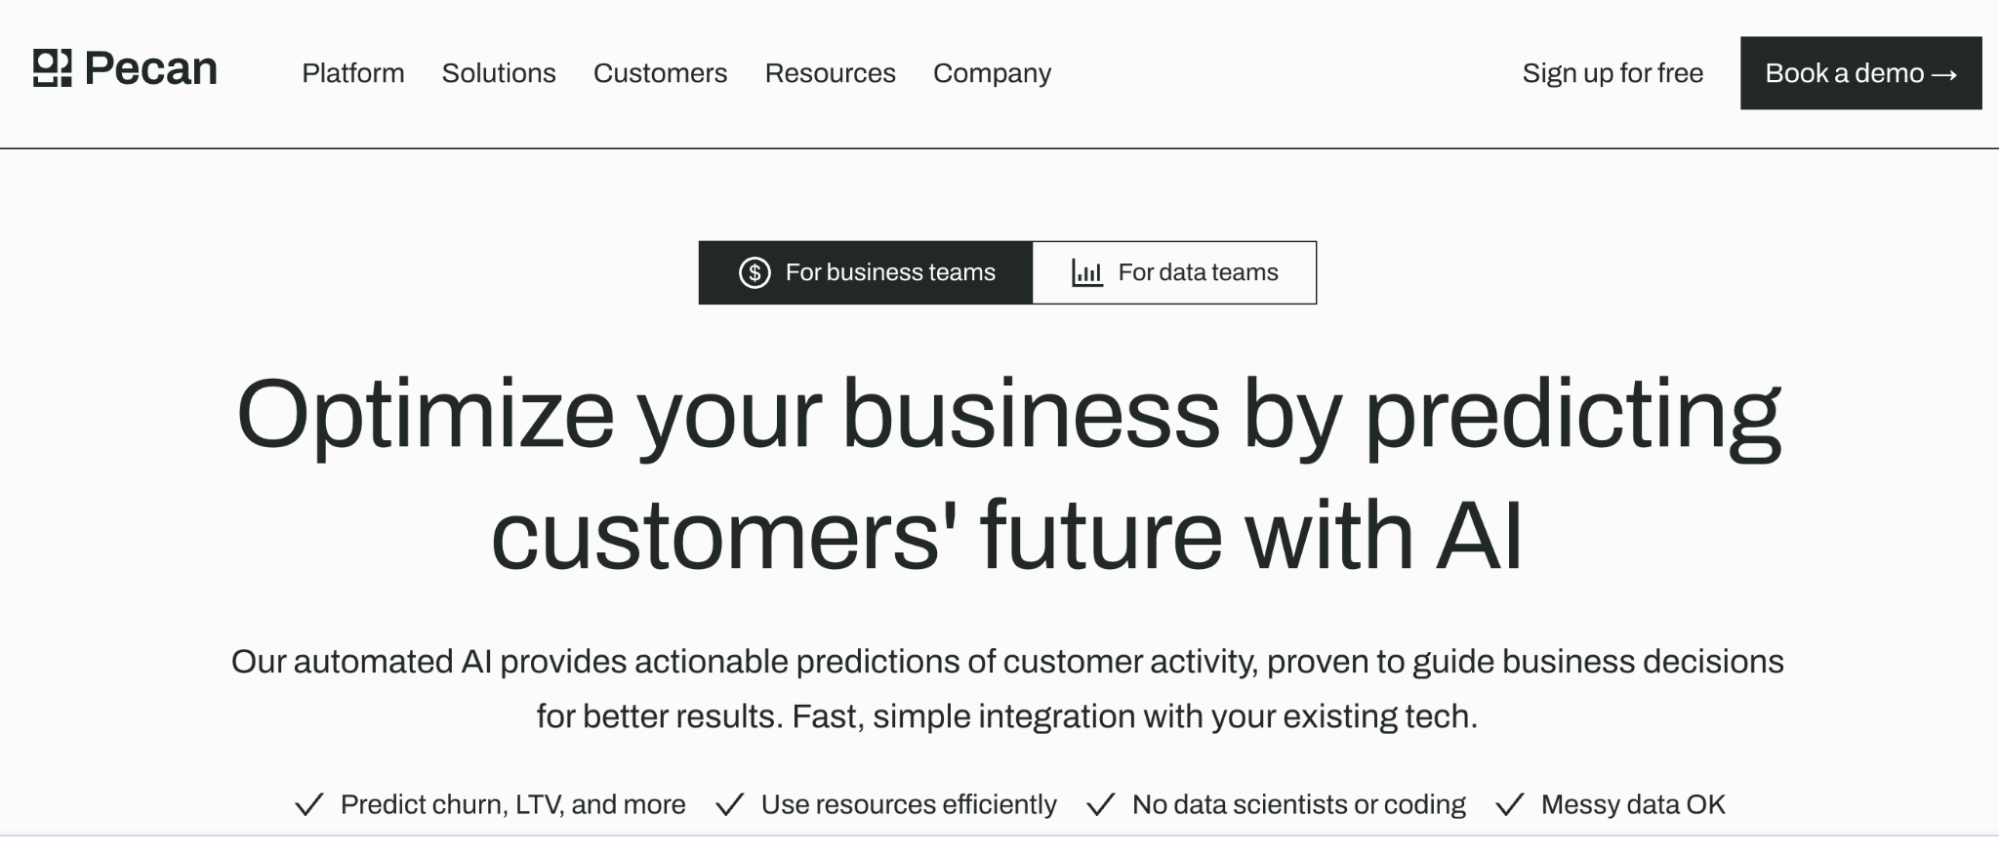Open the Solutions menu
Viewport: 1999px width, 858px height.
(x=499, y=73)
